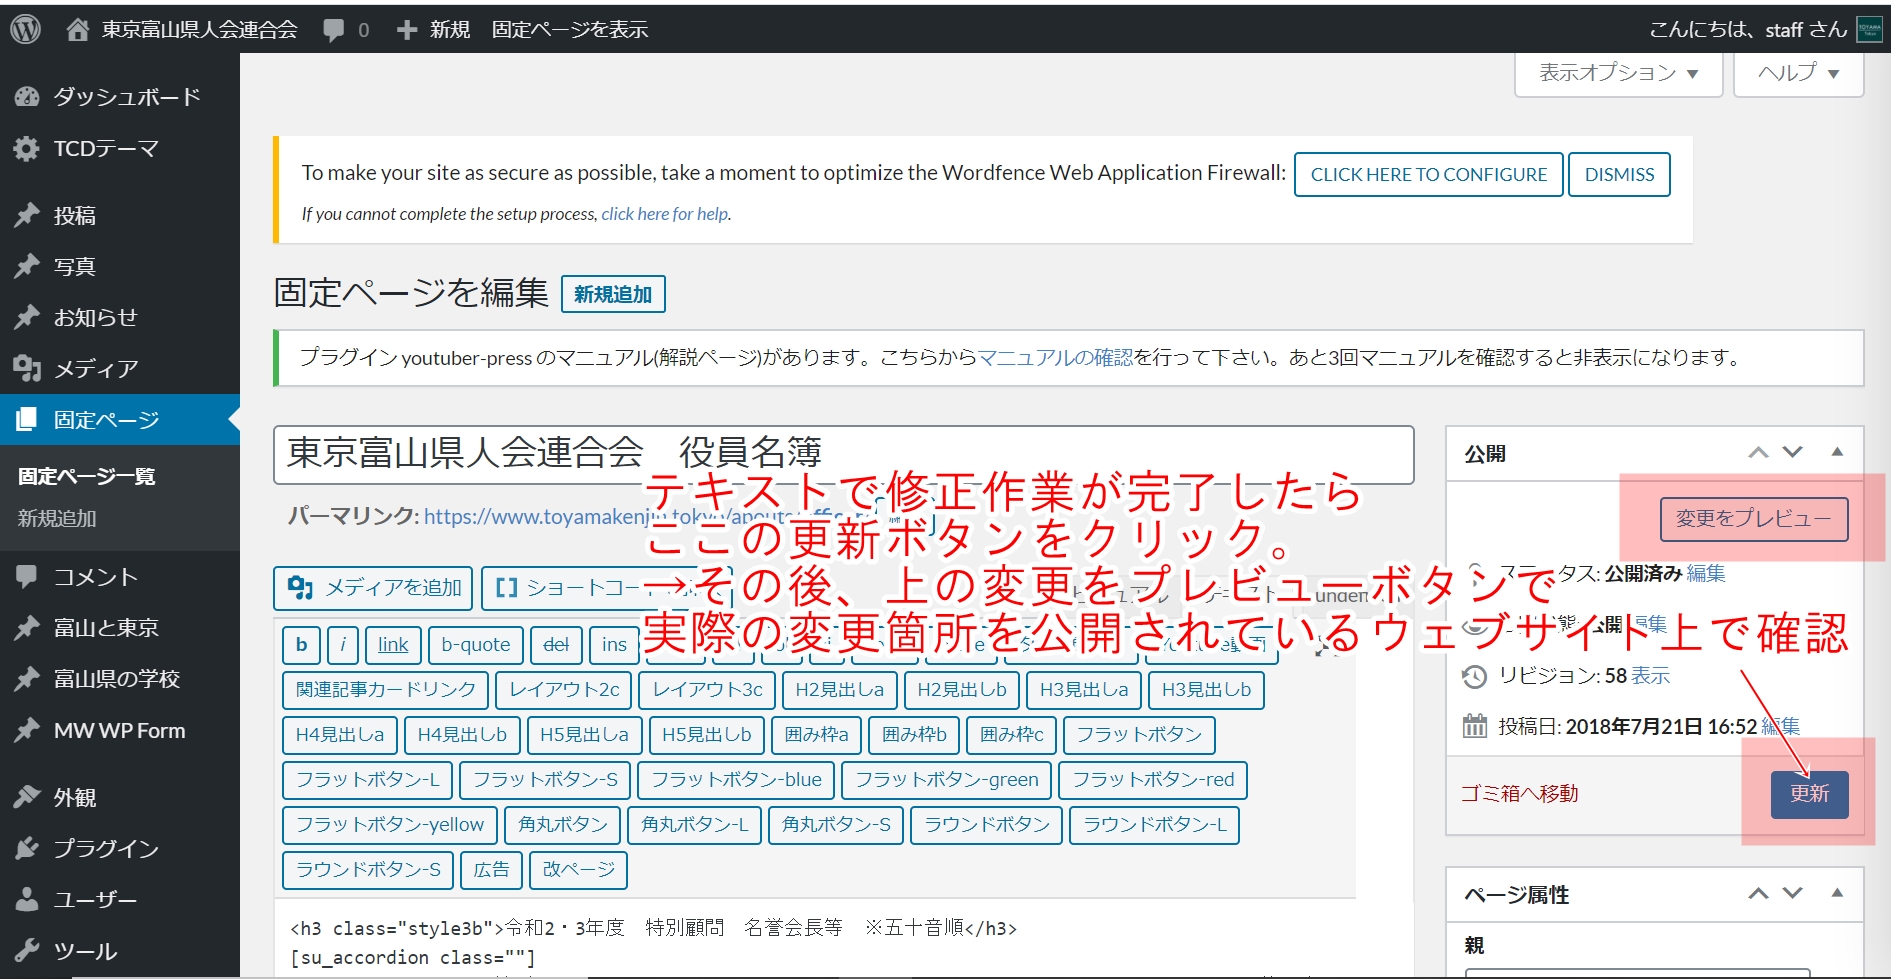Click the ツール tools wrench icon
Screen dimensions: 1891x979
pos(27,951)
